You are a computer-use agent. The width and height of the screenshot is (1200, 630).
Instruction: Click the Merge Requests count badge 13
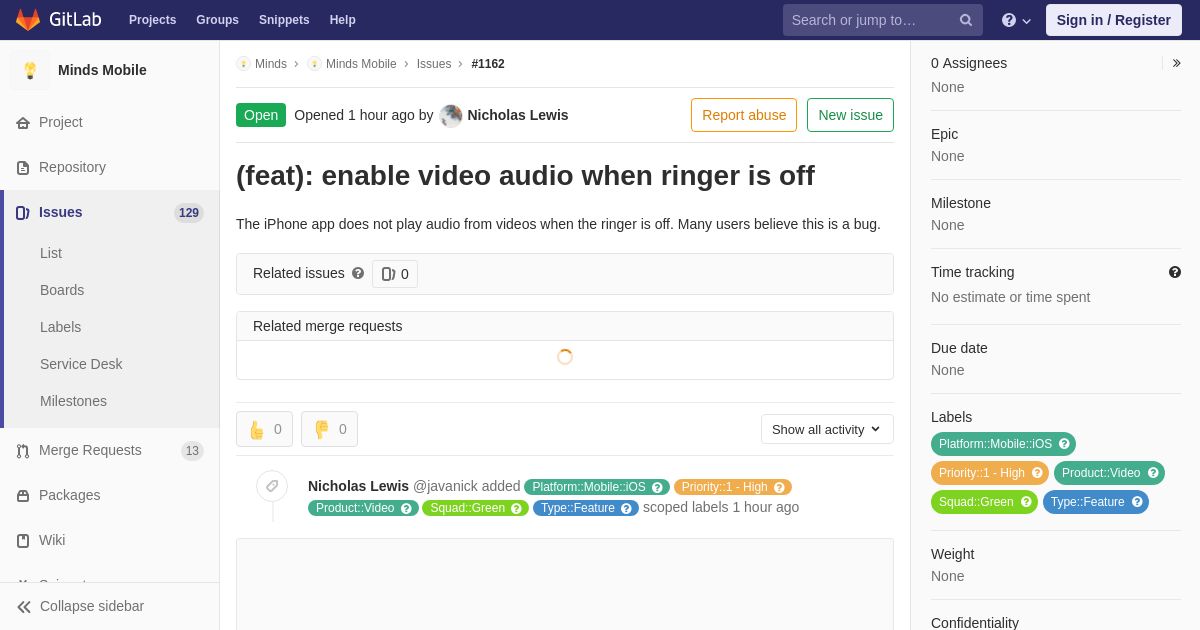[192, 451]
